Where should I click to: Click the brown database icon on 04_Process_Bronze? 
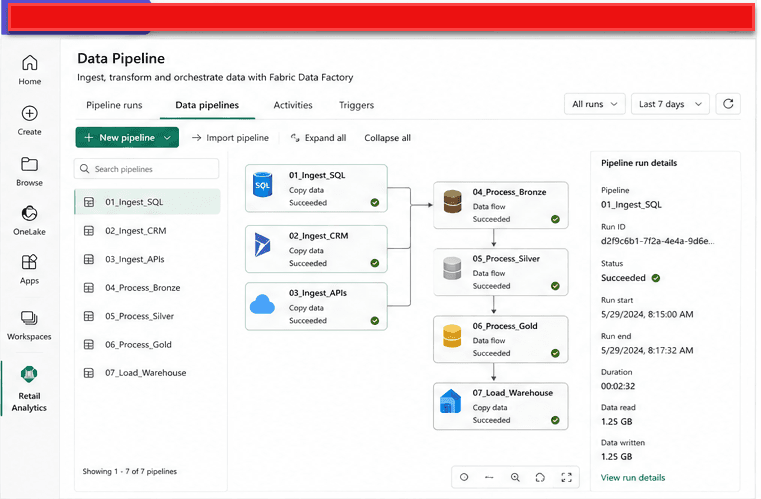452,201
